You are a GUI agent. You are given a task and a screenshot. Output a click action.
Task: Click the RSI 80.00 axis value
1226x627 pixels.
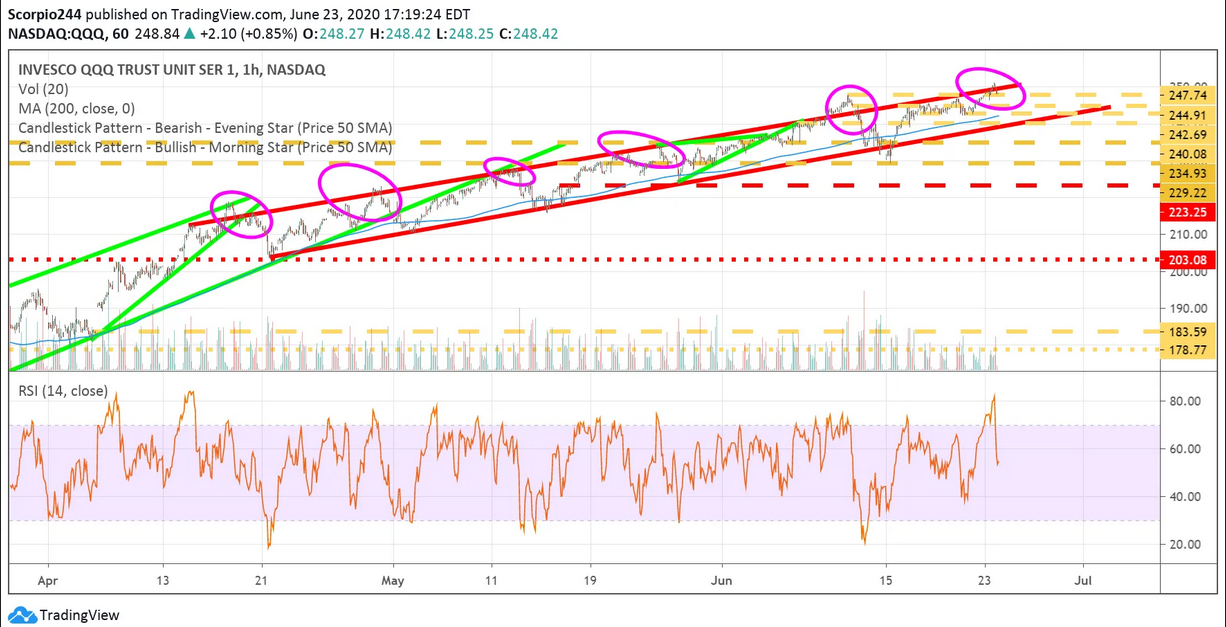pyautogui.click(x=1186, y=401)
